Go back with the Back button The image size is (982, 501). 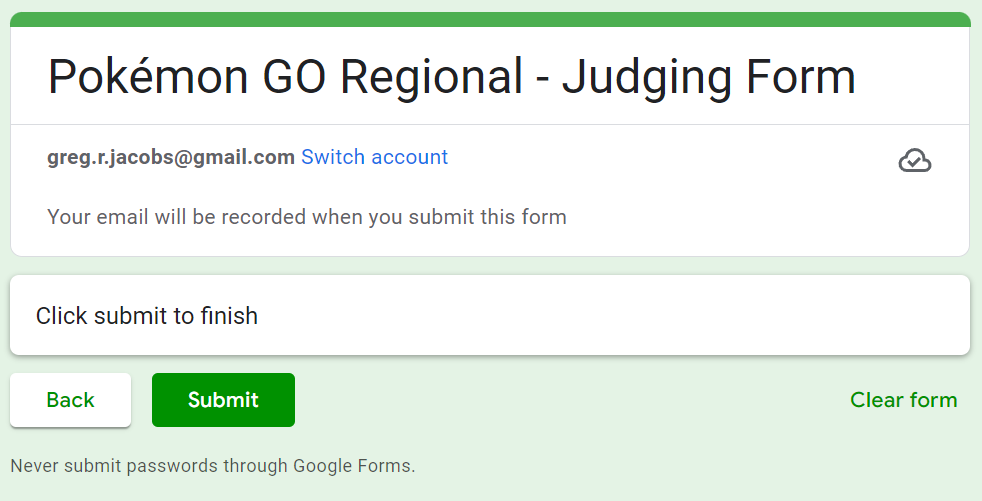tap(70, 400)
